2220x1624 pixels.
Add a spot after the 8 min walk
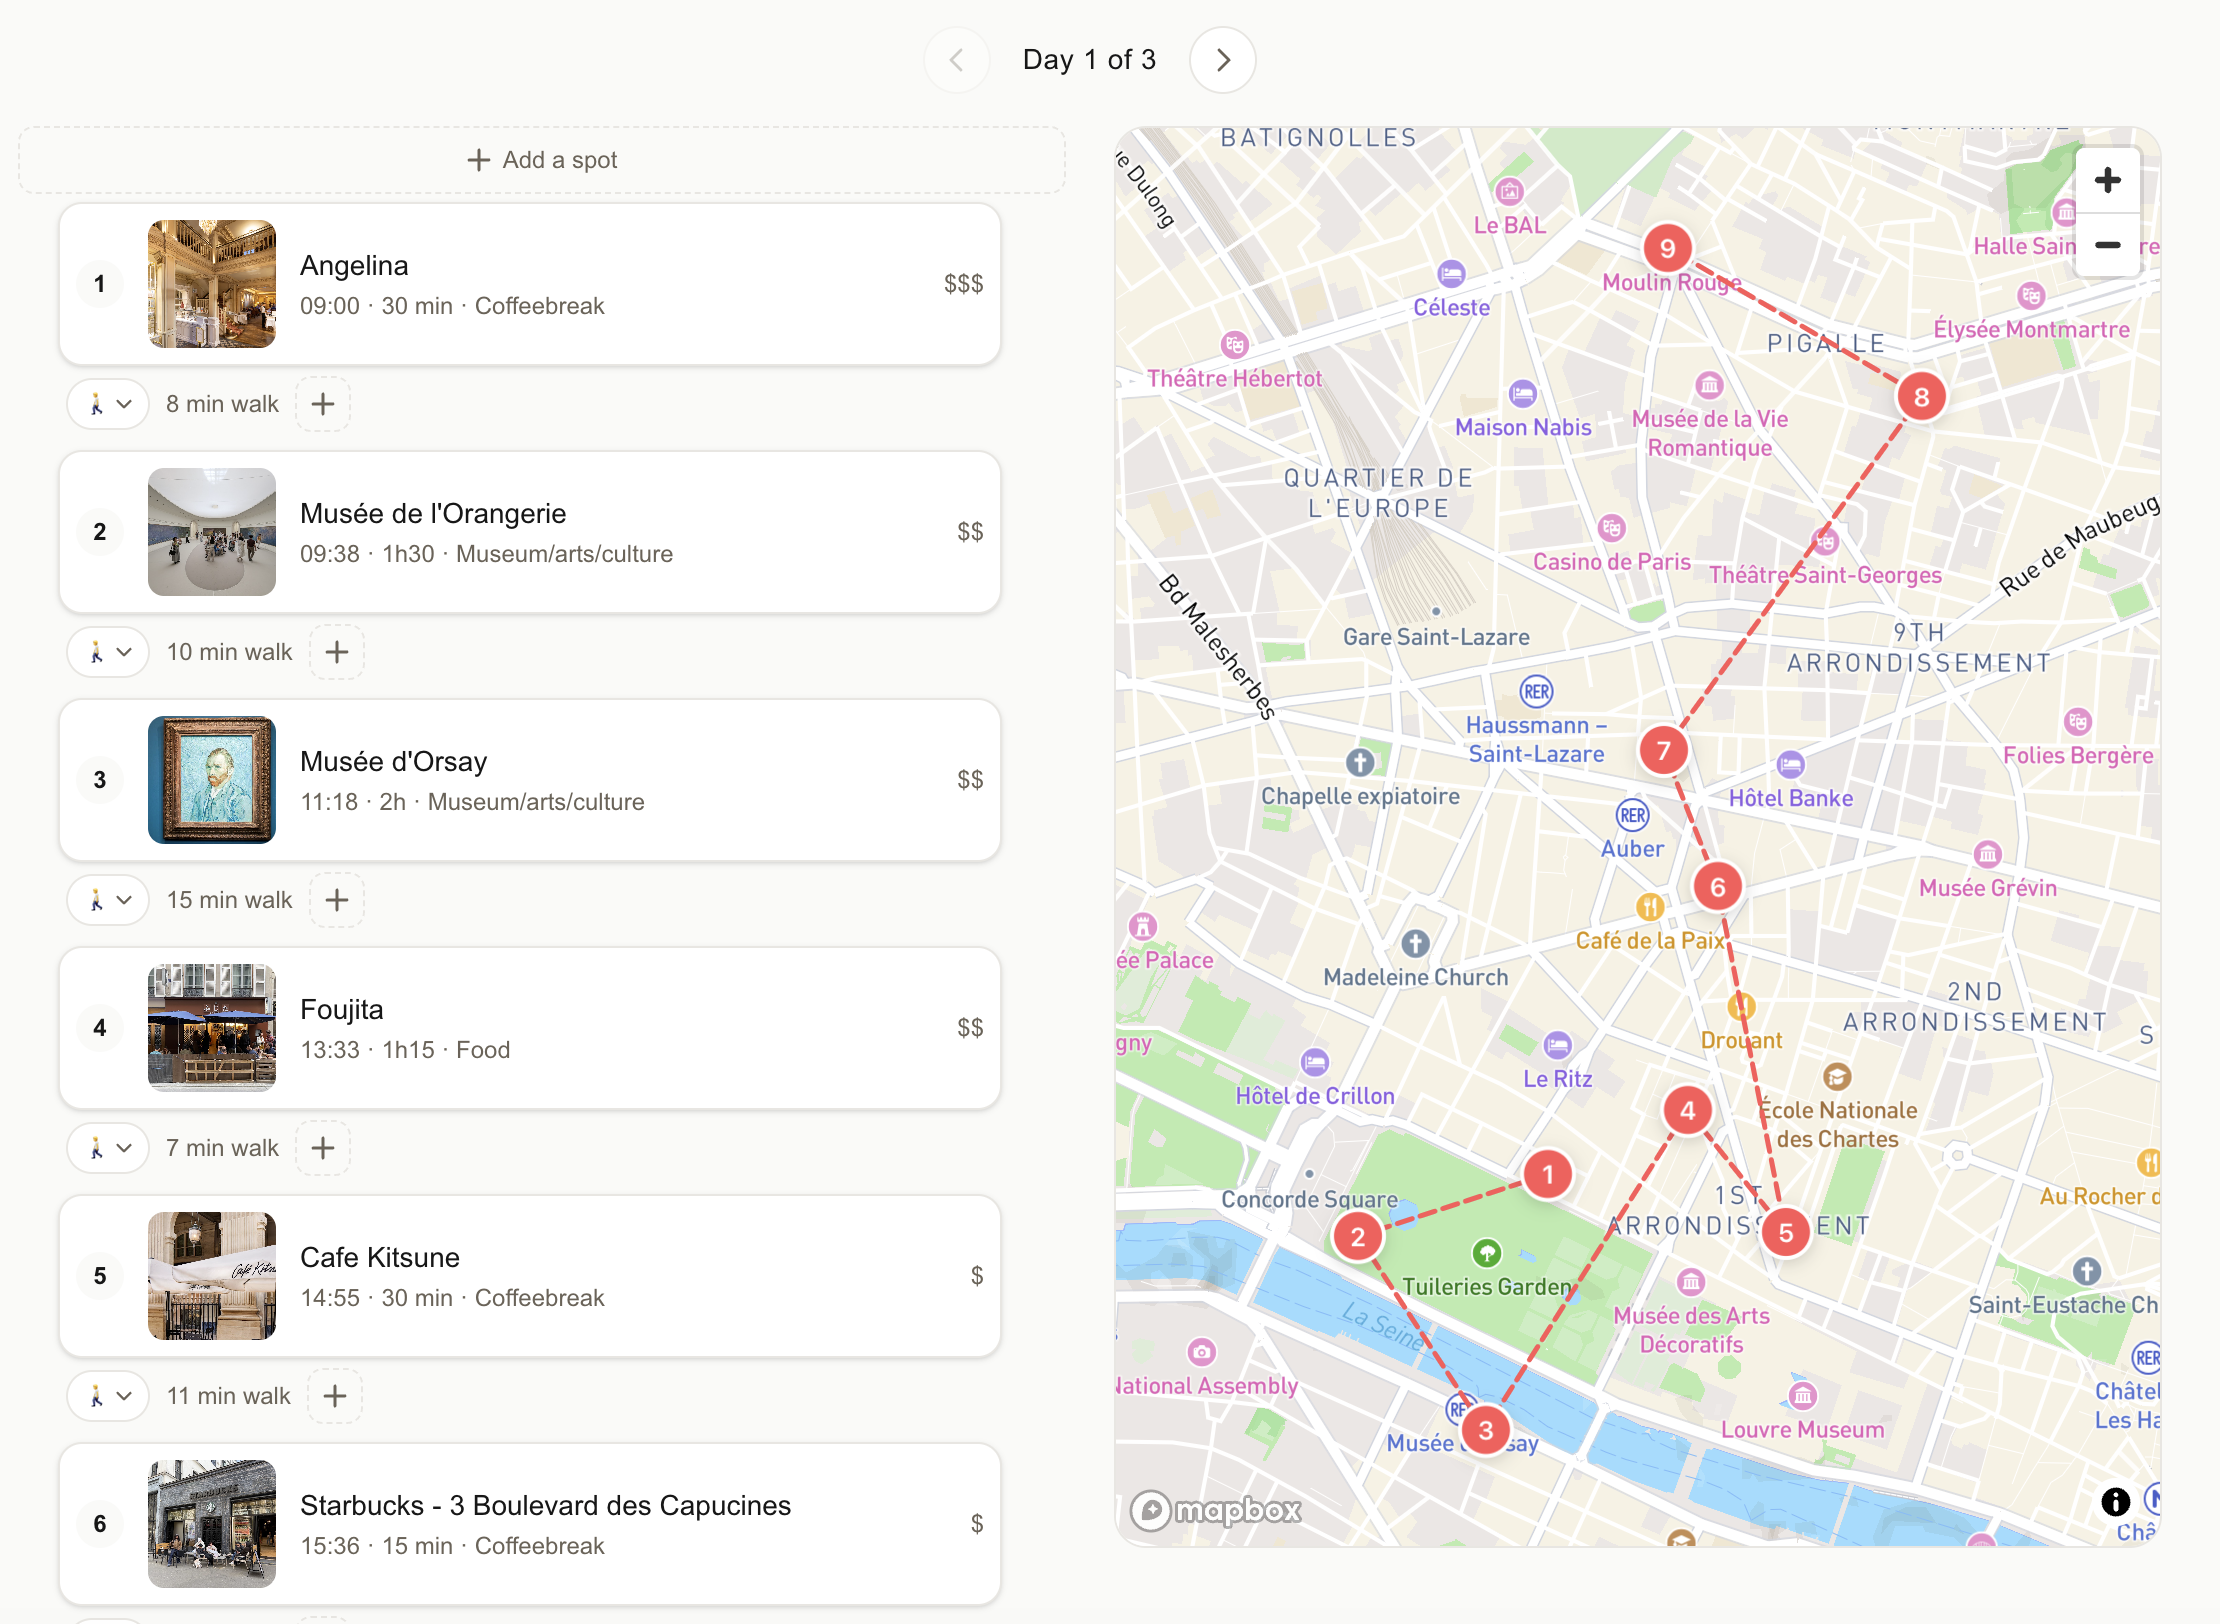tap(323, 404)
